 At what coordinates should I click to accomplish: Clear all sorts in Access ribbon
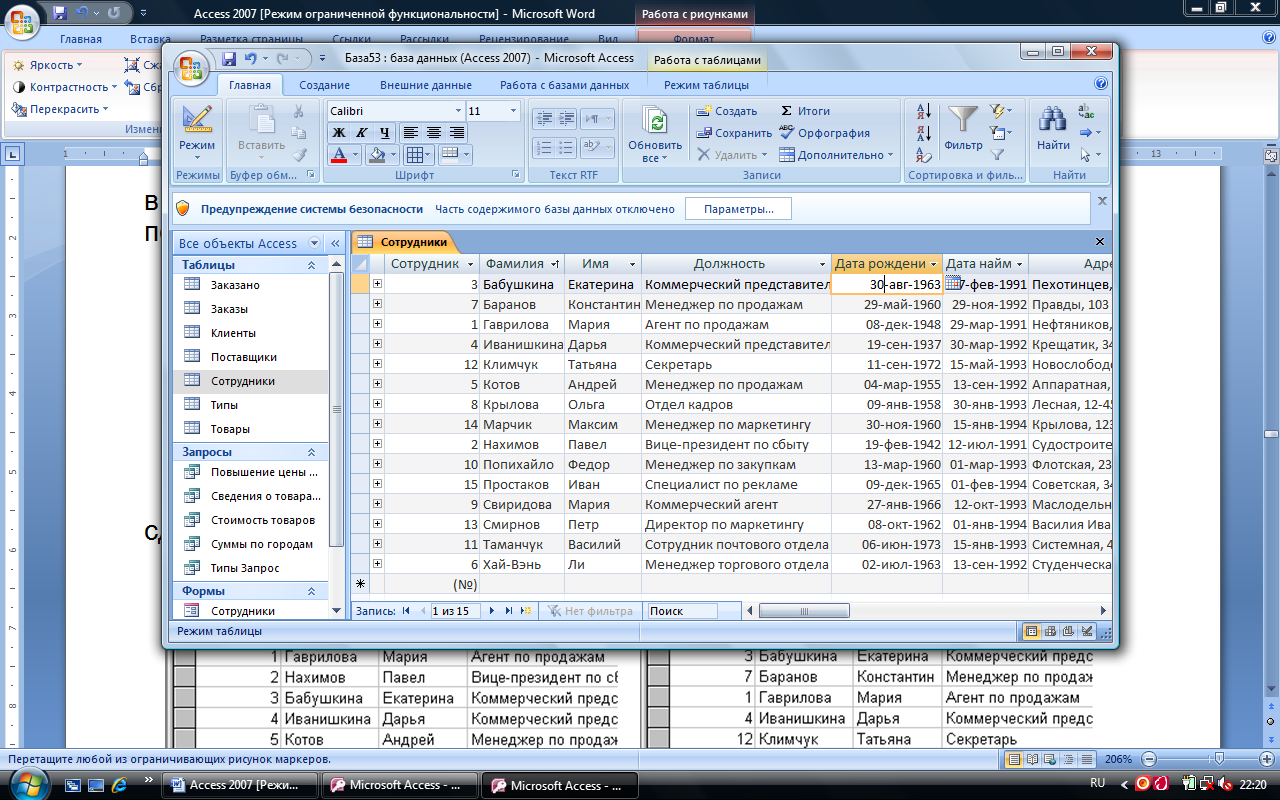click(x=924, y=155)
